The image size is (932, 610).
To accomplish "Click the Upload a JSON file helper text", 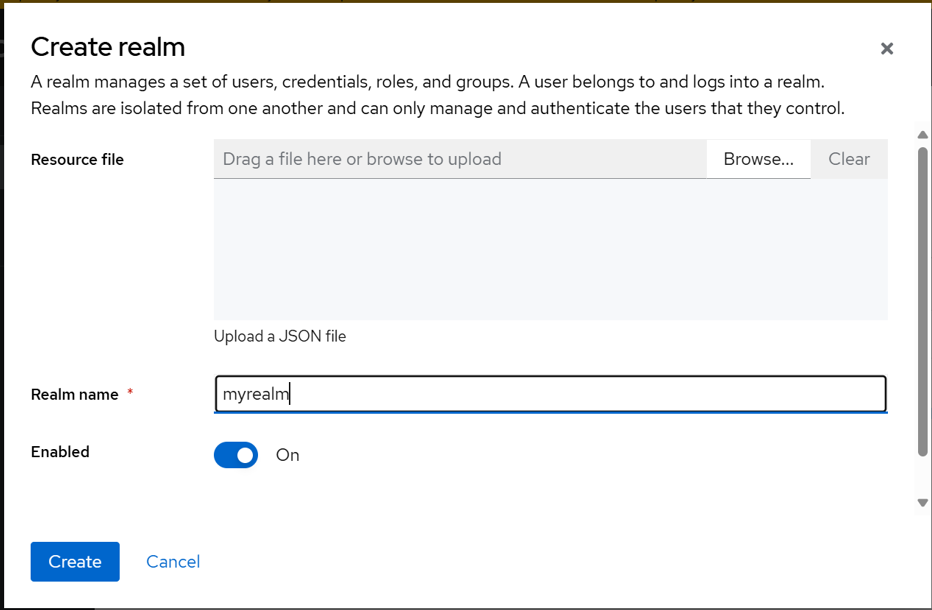I will point(280,337).
